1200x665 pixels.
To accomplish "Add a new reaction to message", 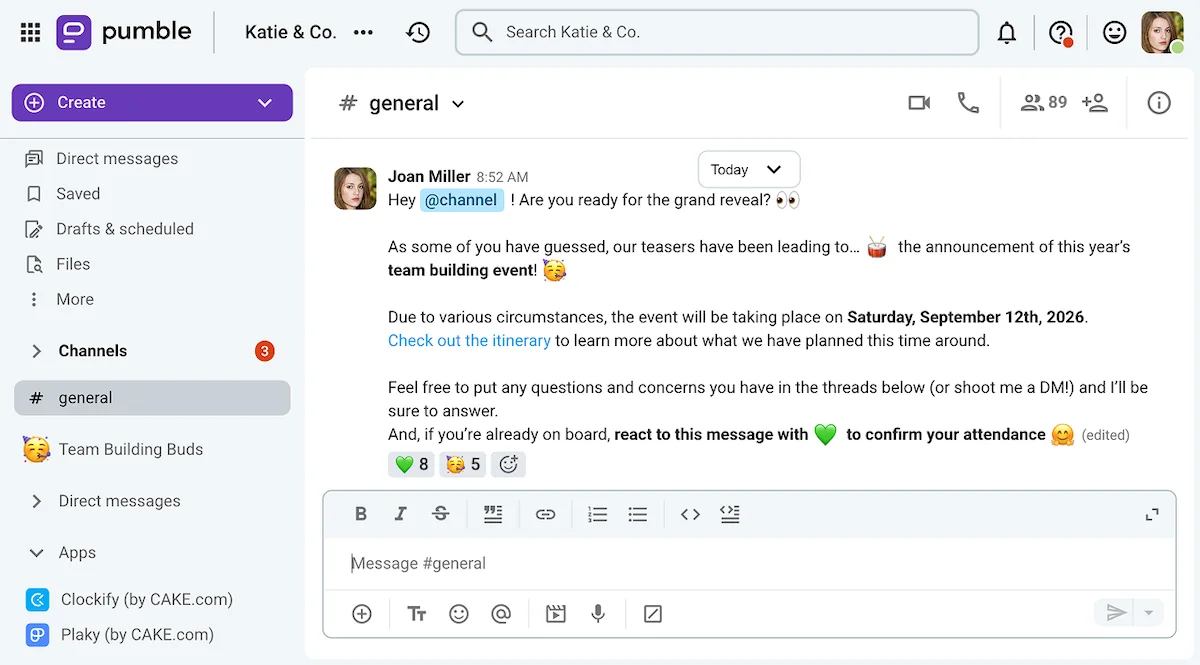I will click(x=508, y=464).
